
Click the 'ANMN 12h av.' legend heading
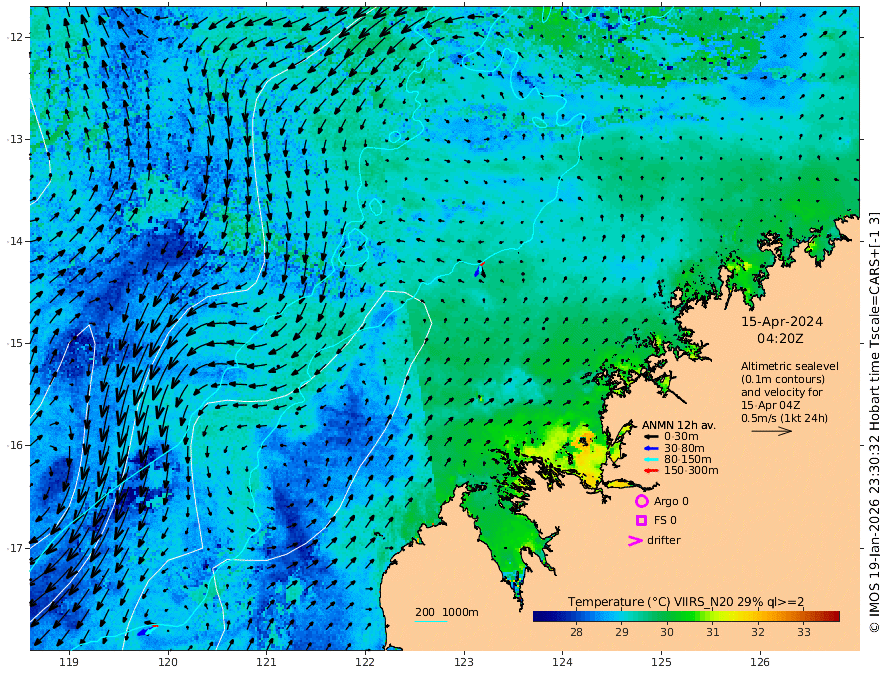679,425
